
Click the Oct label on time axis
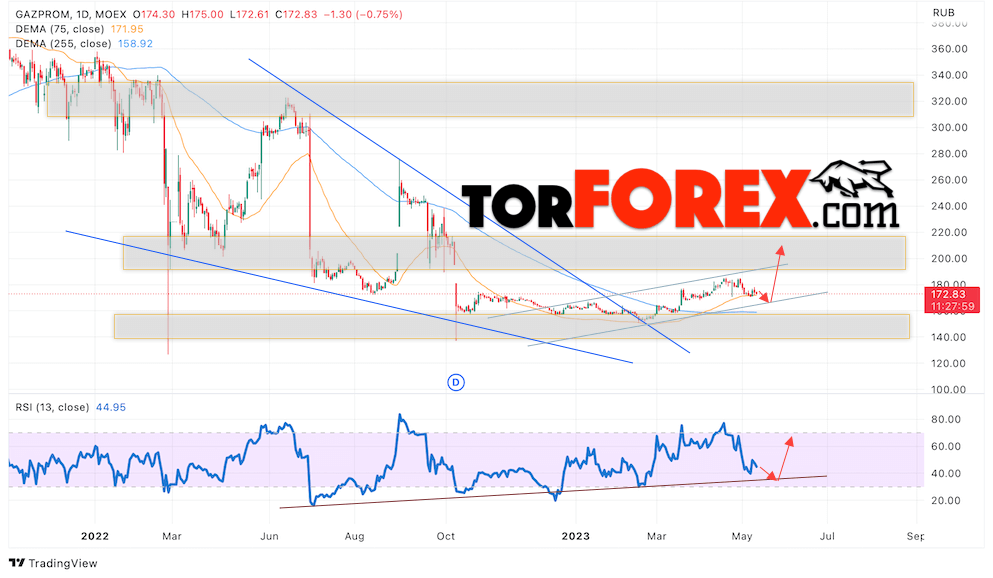point(446,536)
